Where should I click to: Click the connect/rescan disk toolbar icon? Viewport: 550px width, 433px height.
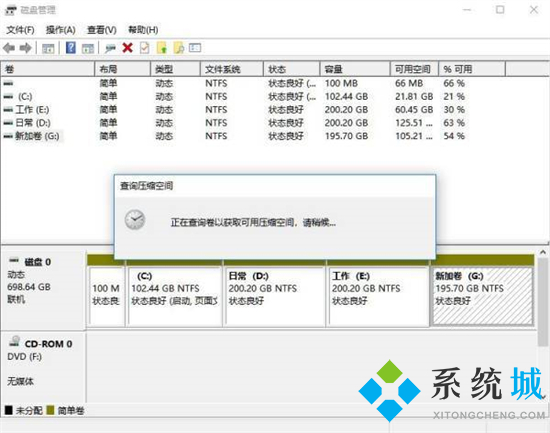coord(110,48)
